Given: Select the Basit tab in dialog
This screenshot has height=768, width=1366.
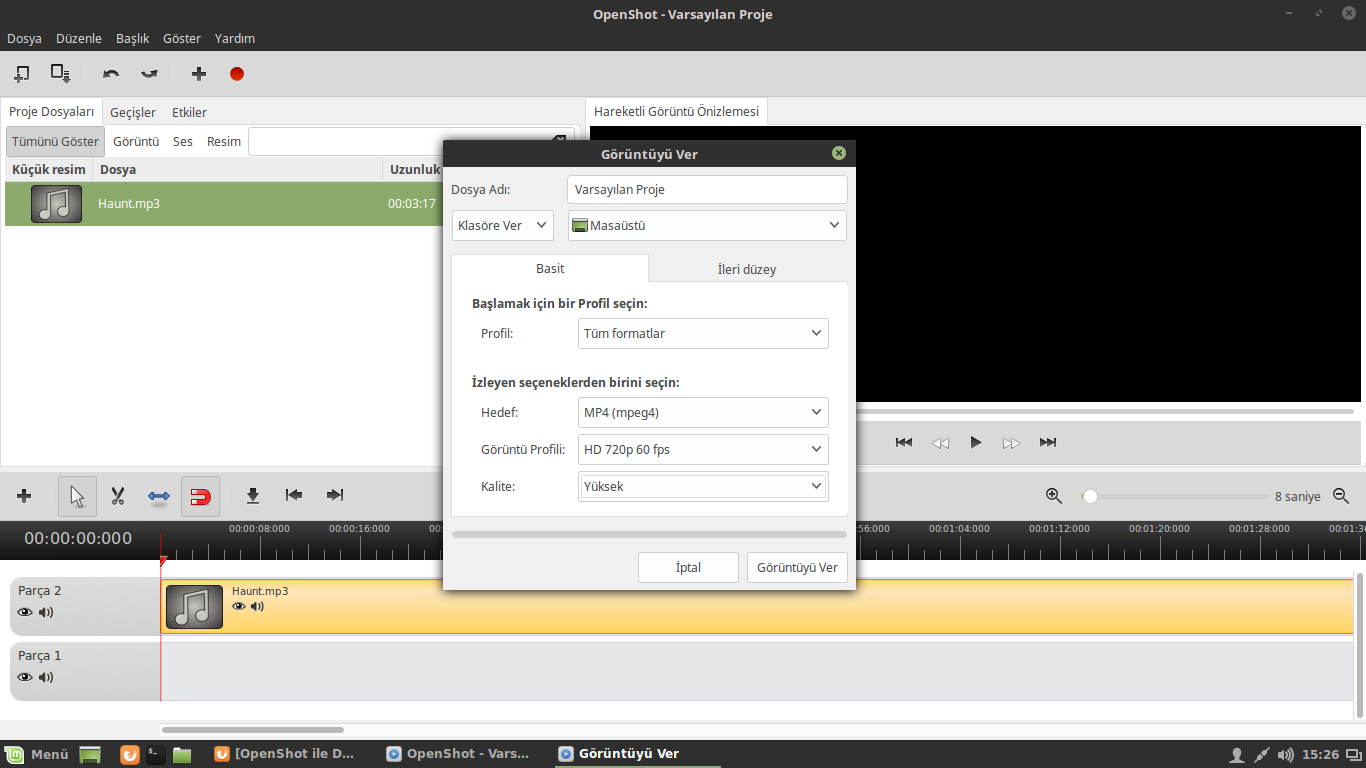Looking at the screenshot, I should 550,268.
